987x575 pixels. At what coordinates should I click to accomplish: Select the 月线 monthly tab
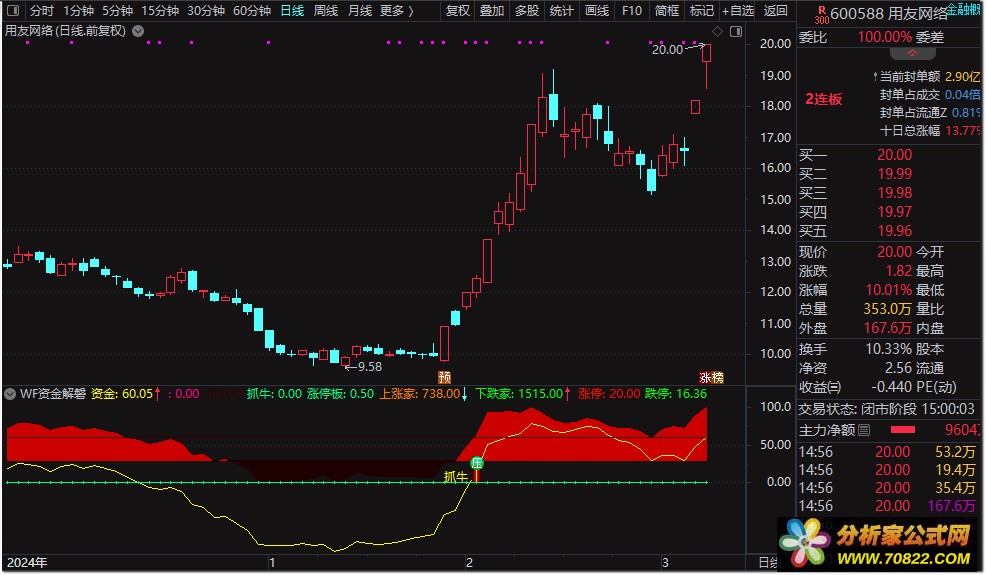click(360, 11)
